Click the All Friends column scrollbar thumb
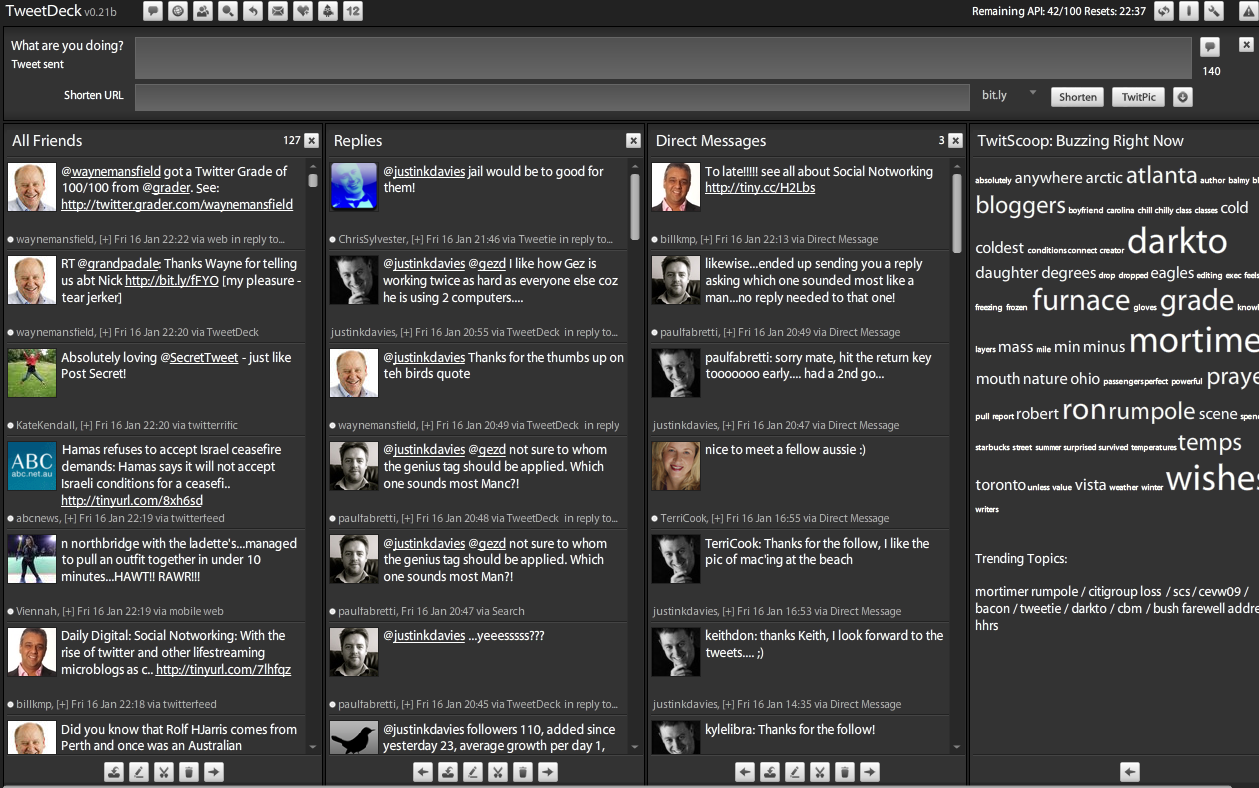1259x788 pixels. coord(312,180)
